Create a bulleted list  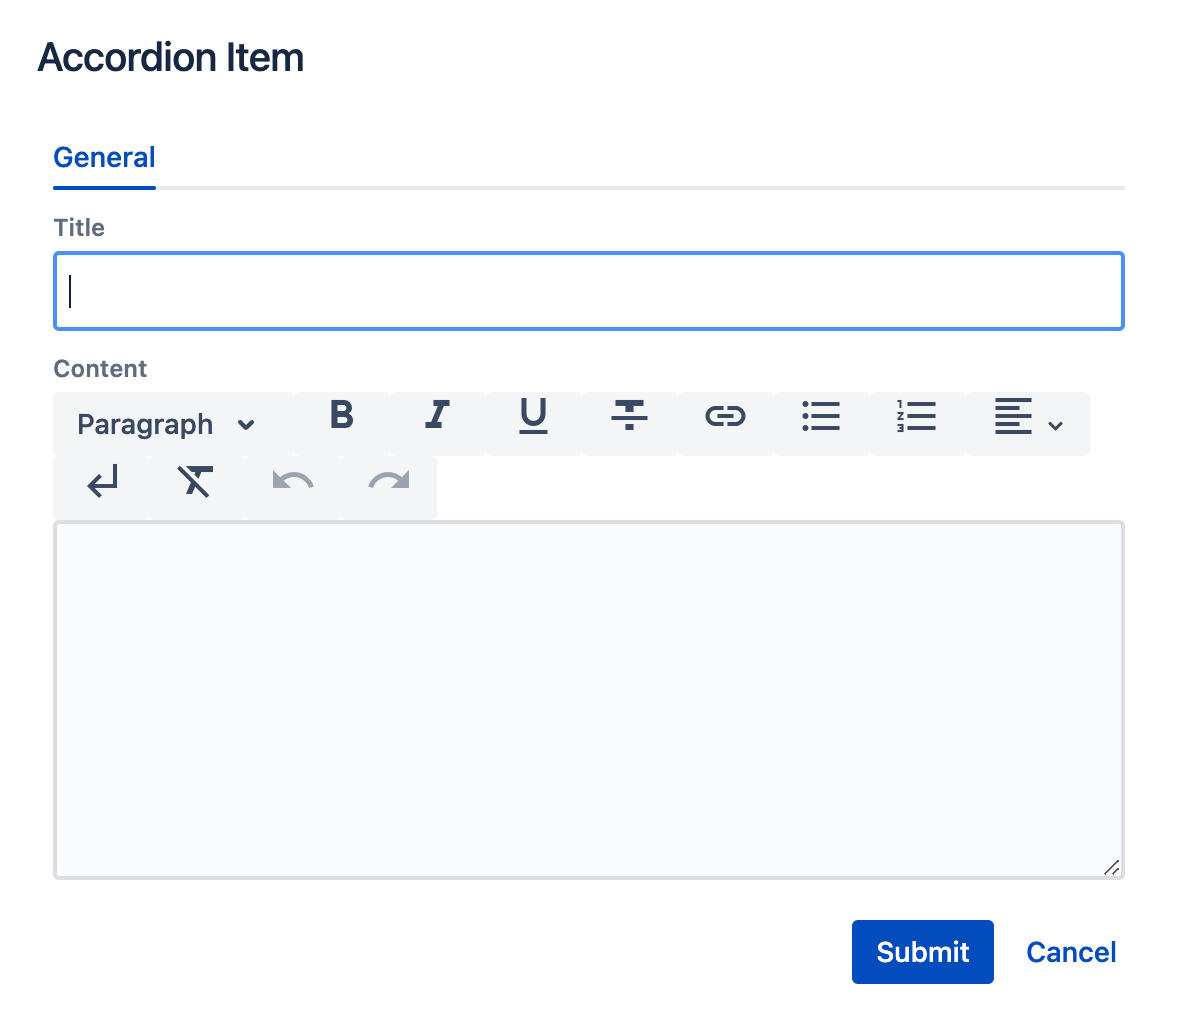click(821, 423)
